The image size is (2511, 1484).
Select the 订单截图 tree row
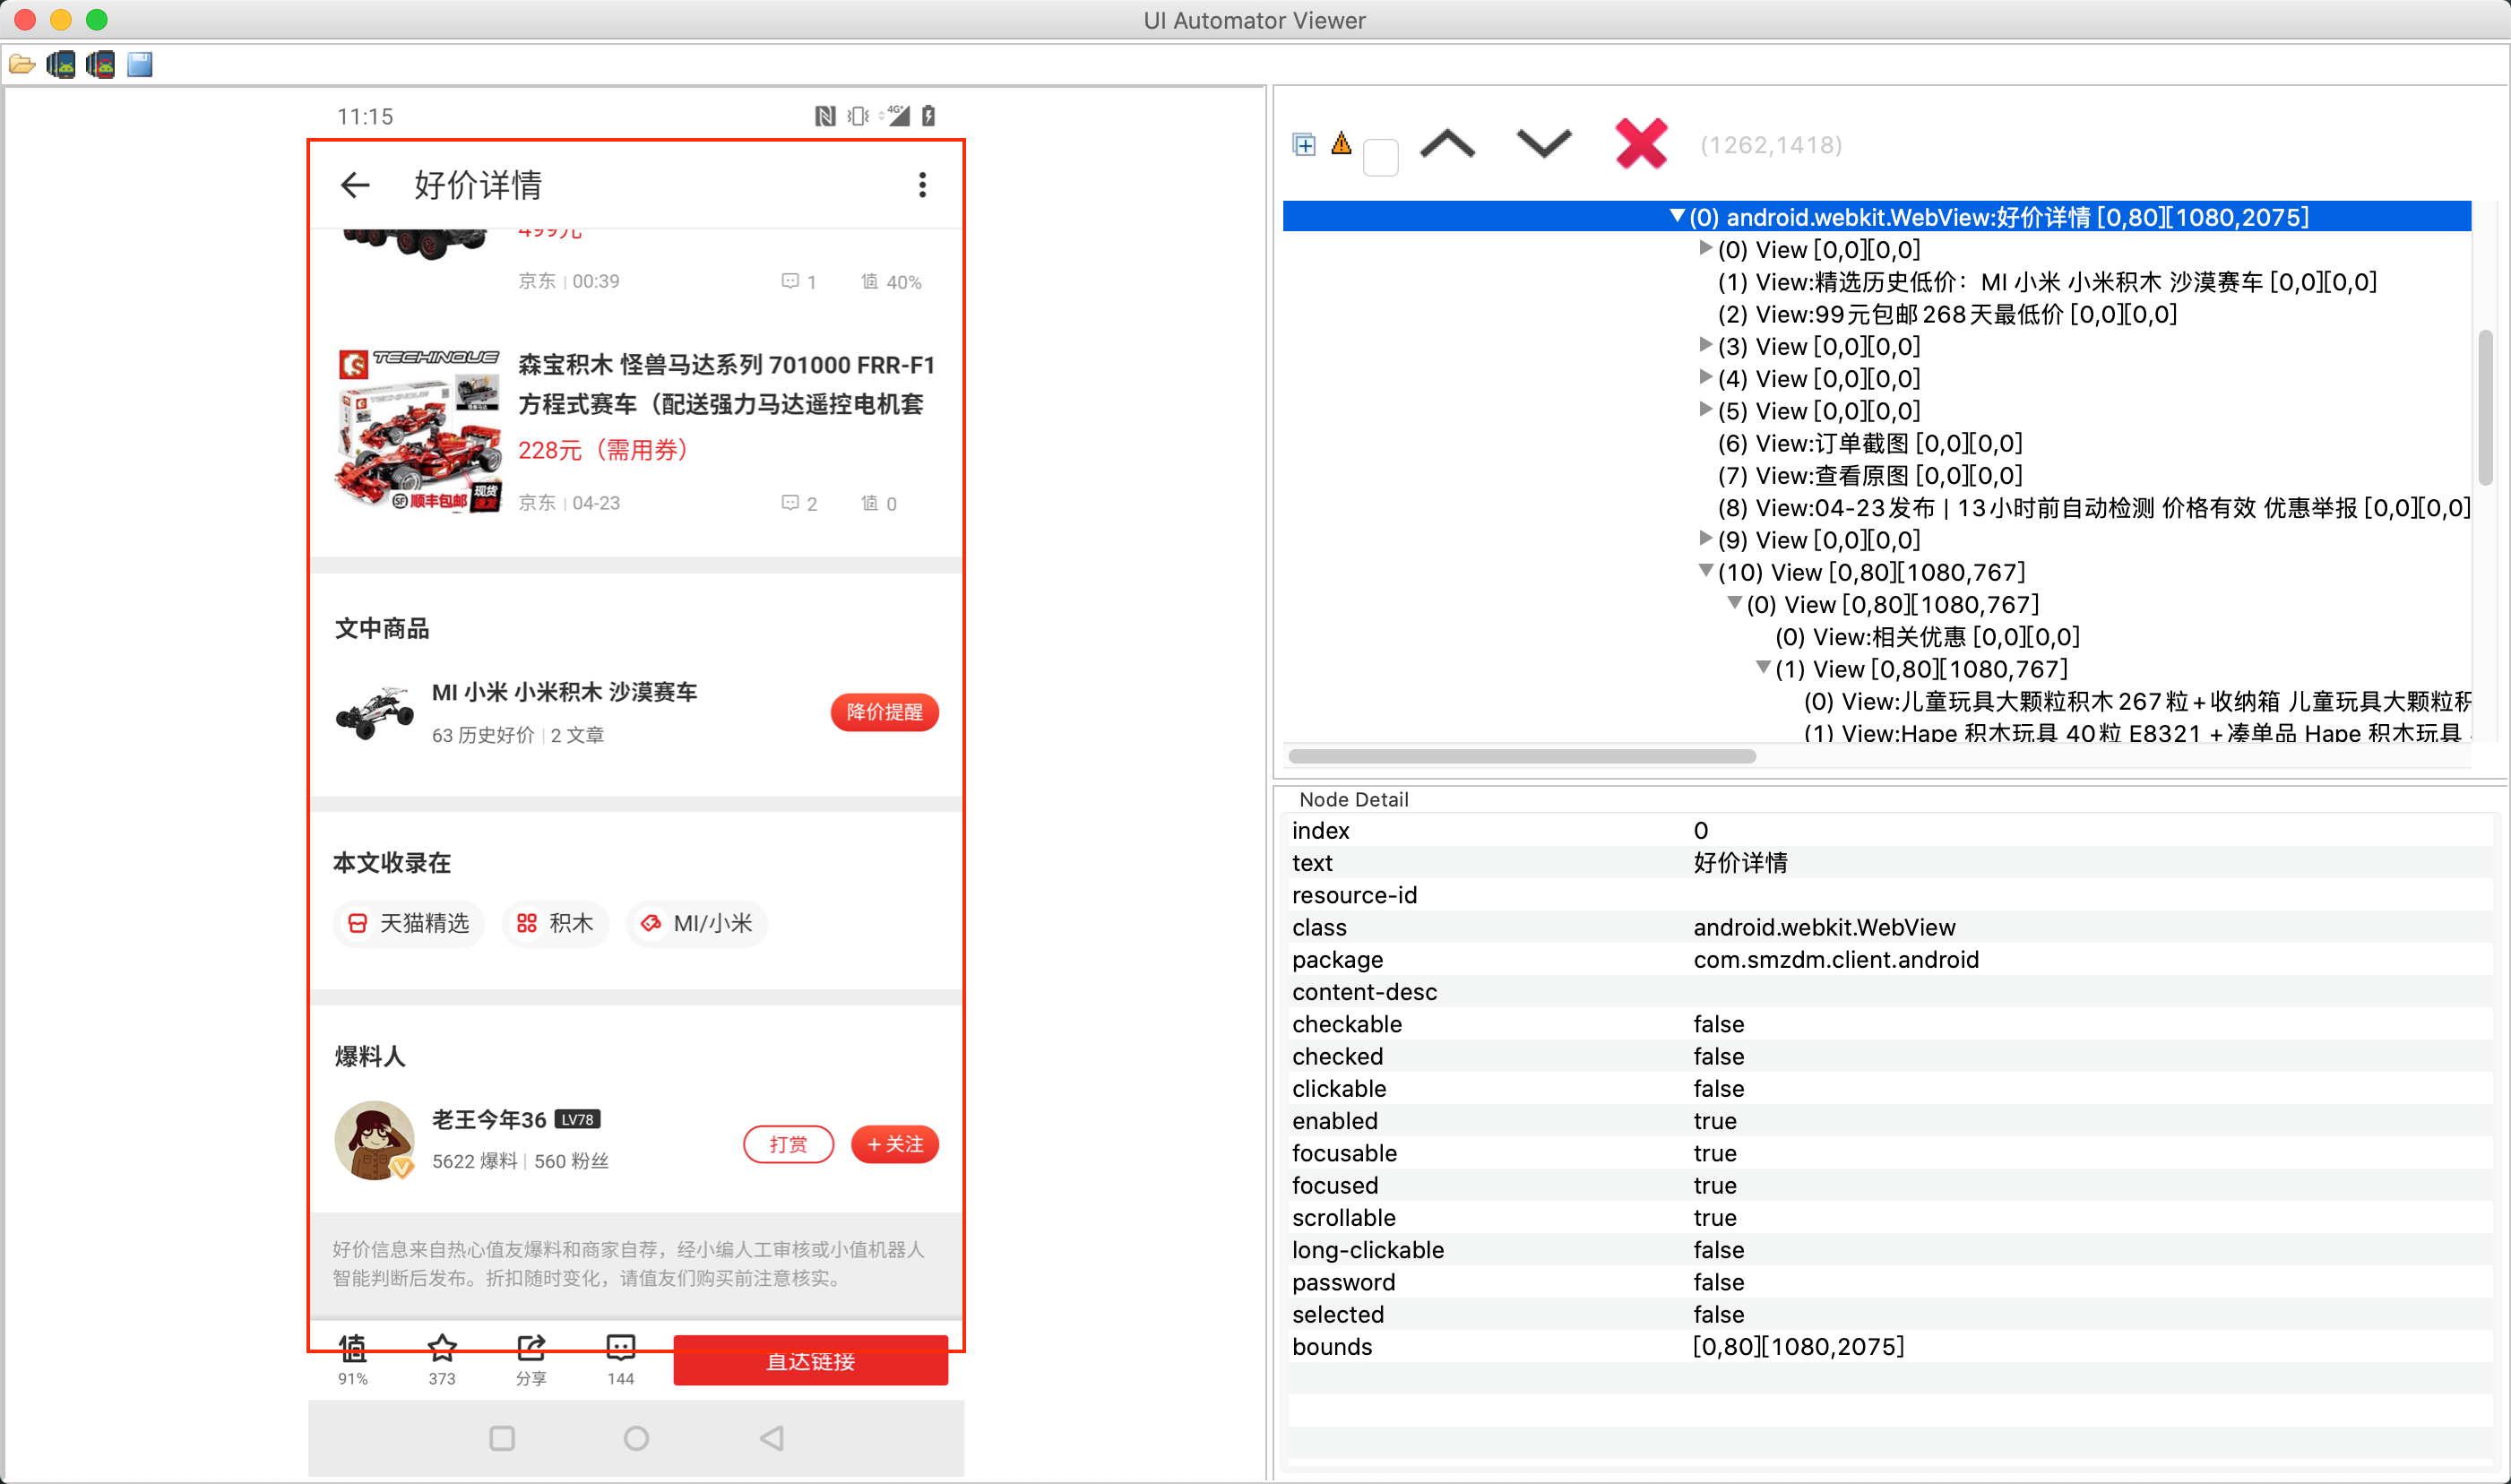(x=1870, y=443)
